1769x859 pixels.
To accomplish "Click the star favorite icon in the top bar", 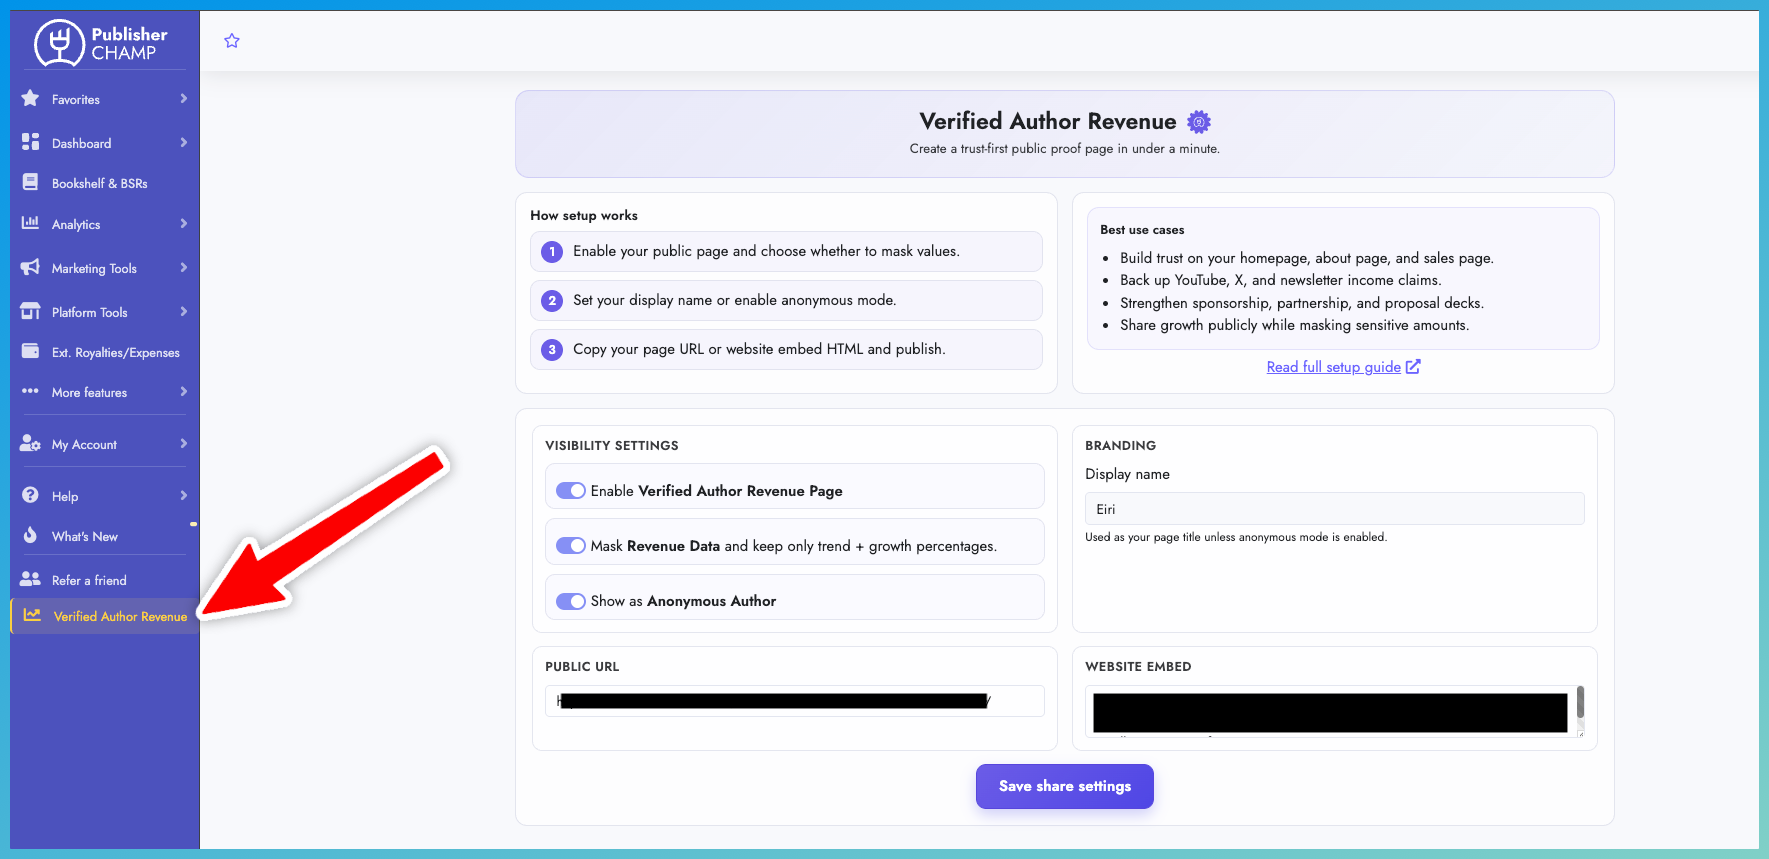I will [232, 41].
